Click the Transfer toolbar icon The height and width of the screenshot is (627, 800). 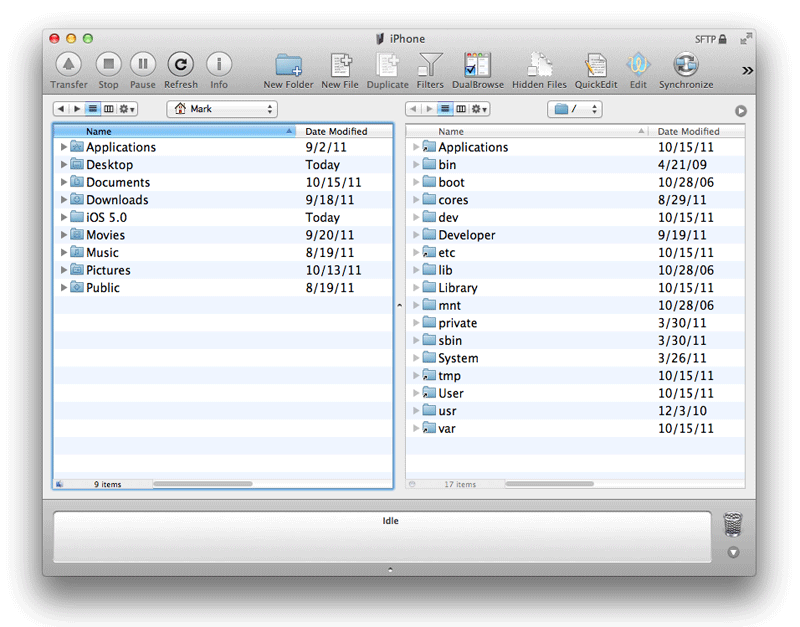pos(69,65)
